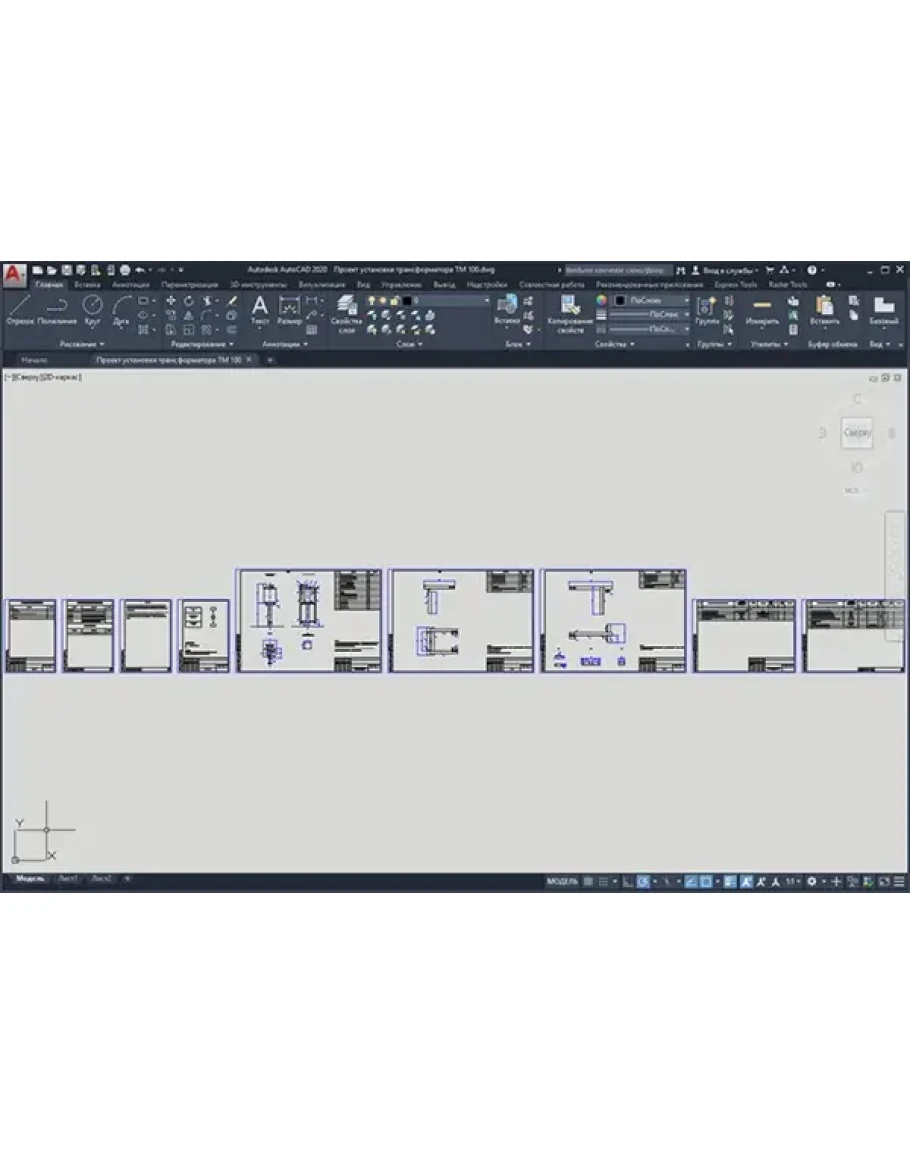910x1155 pixels.
Task: Open the Лист1 layout tab
Action: (68, 879)
